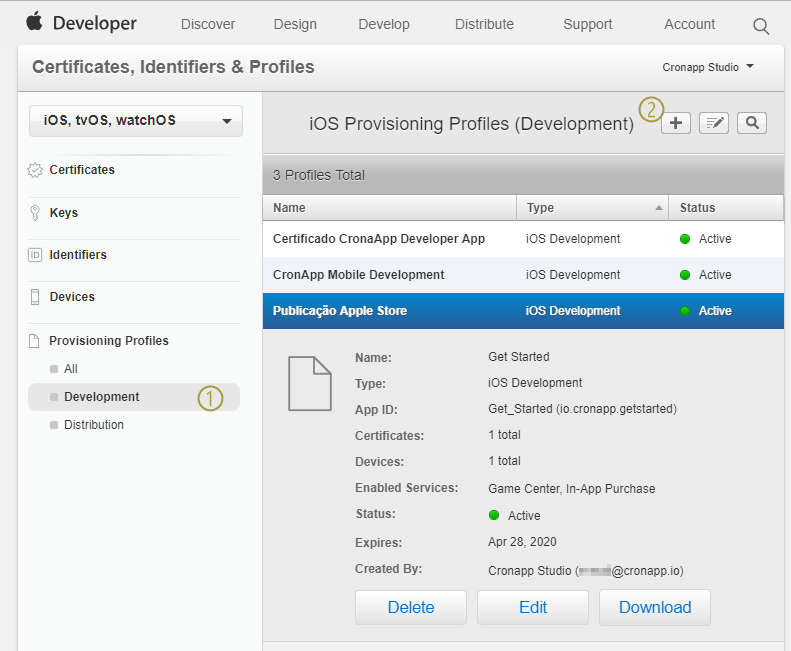
Task: Select Certificado CronaApp Developer App profile
Action: tap(523, 239)
